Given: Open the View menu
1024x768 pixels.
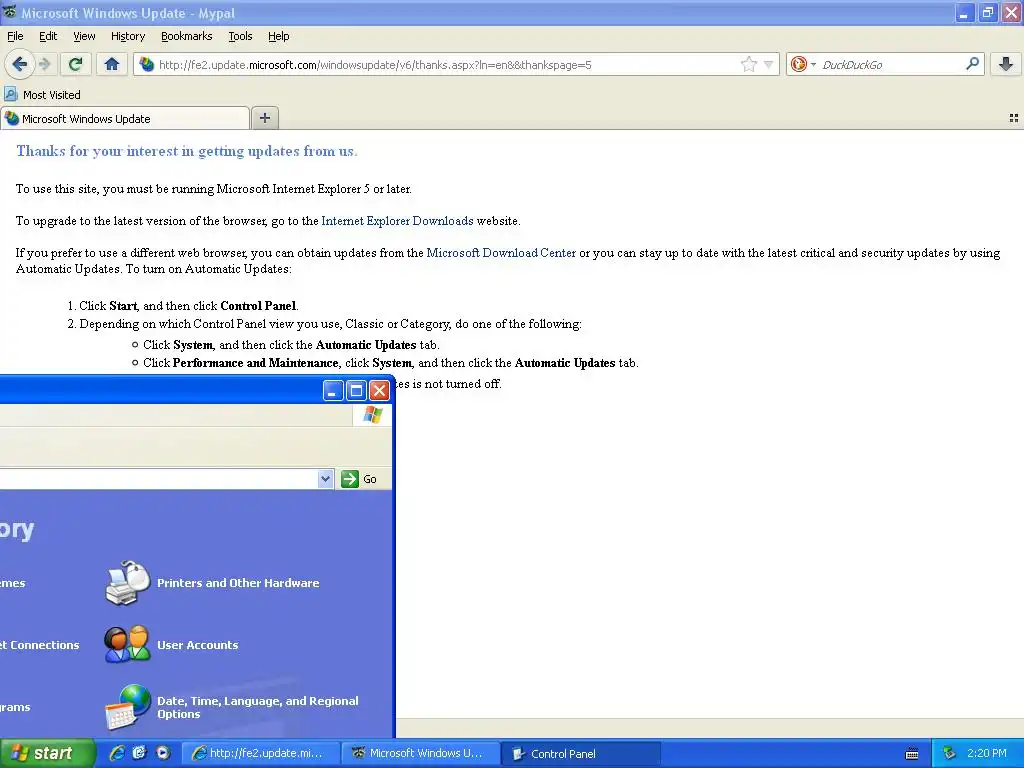Looking at the screenshot, I should point(84,36).
